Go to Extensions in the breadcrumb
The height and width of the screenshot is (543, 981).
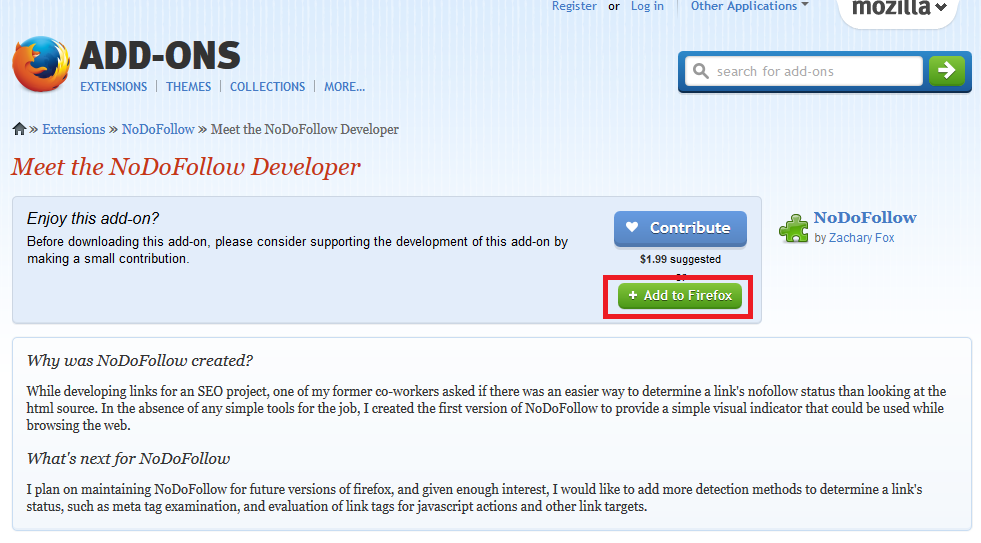[x=74, y=129]
